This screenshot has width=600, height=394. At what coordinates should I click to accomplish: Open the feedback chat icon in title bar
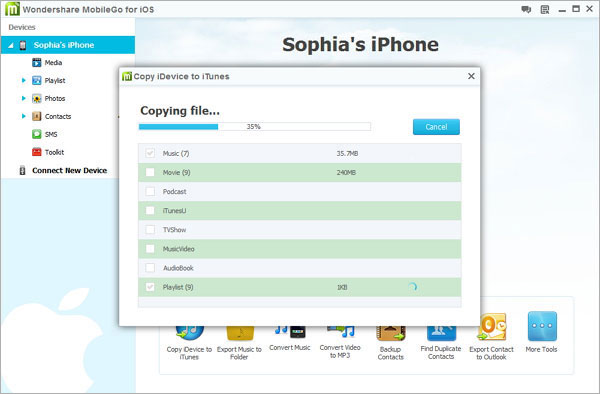(526, 9)
